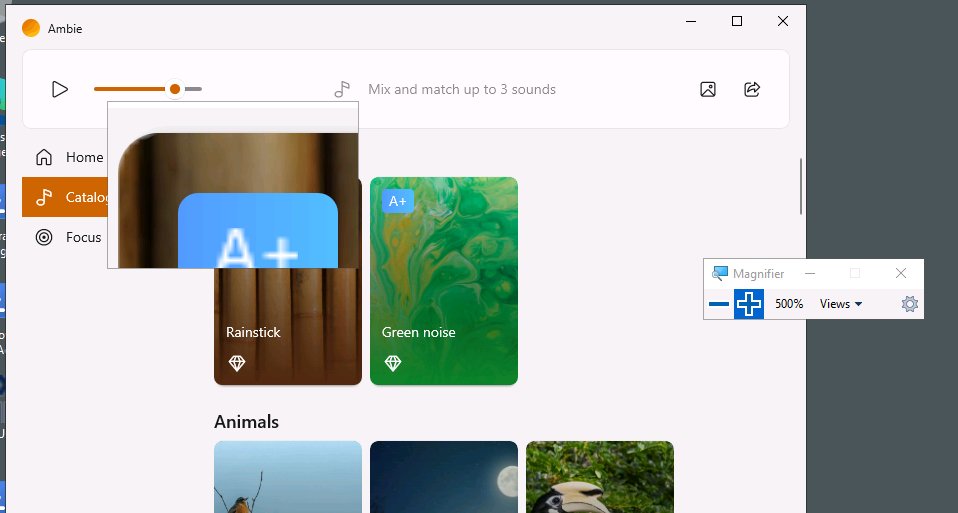The height and width of the screenshot is (513, 958).
Task: Start playback with the play button
Action: 60,89
